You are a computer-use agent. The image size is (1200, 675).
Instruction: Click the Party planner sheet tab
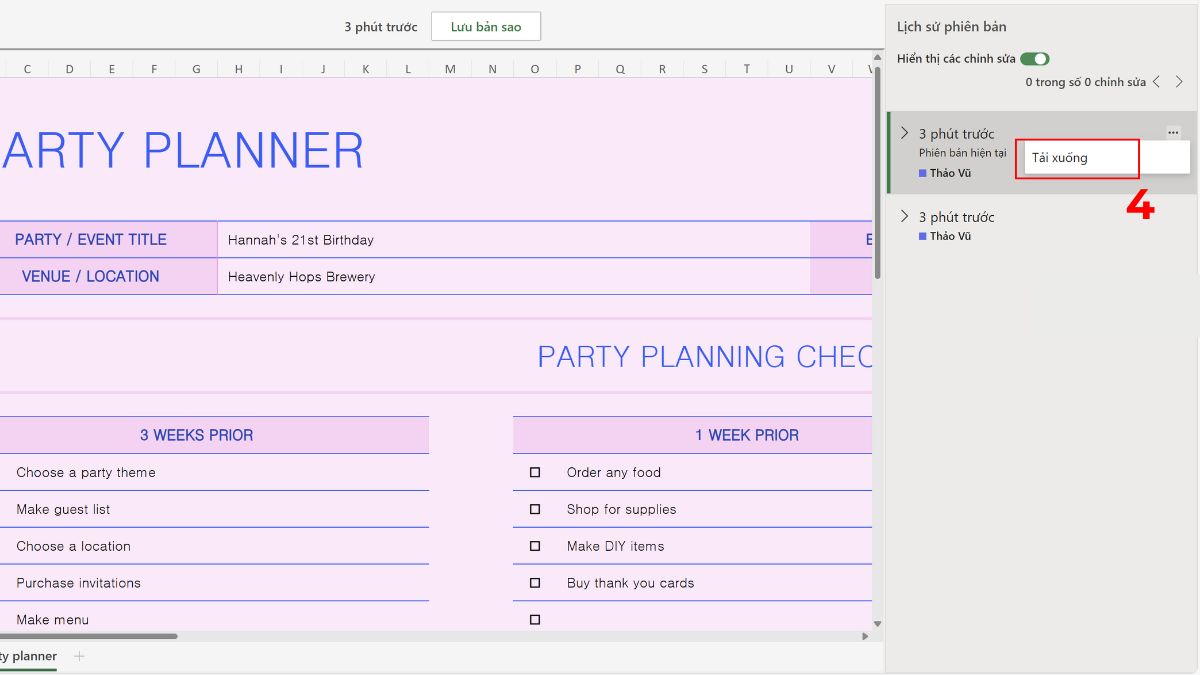[x=28, y=656]
